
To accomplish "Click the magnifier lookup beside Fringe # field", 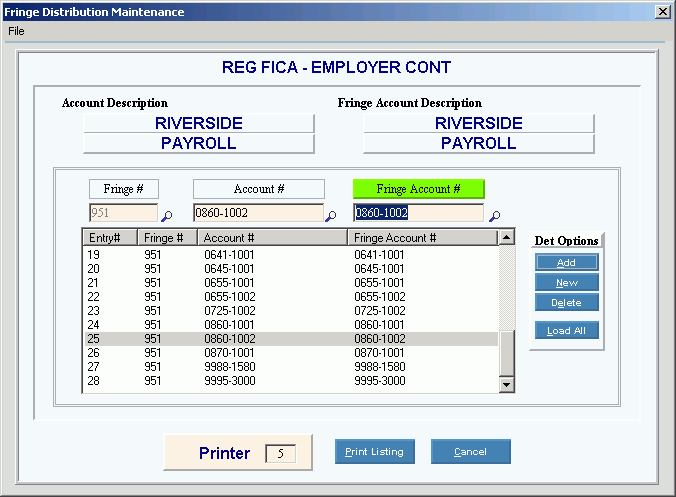I will coord(166,216).
